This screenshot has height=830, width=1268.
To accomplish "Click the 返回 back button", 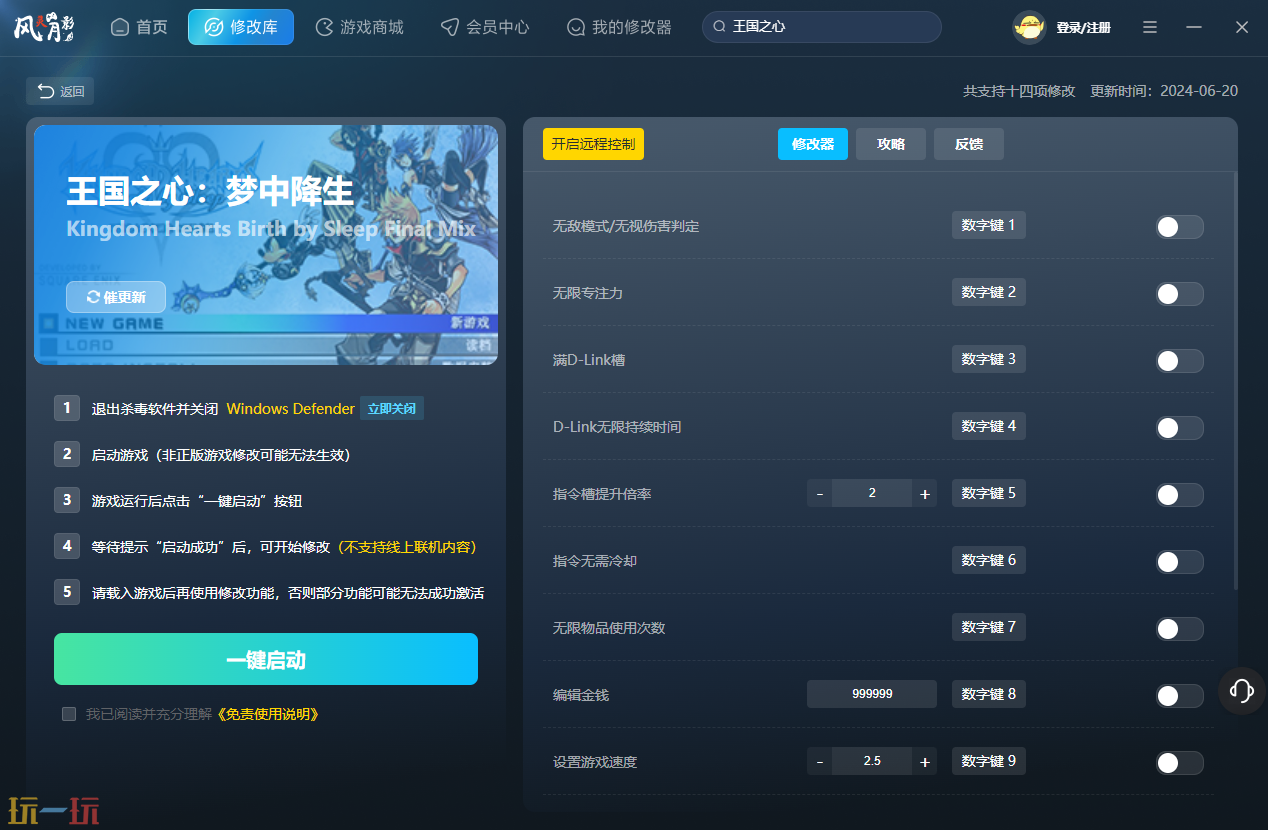I will [60, 91].
